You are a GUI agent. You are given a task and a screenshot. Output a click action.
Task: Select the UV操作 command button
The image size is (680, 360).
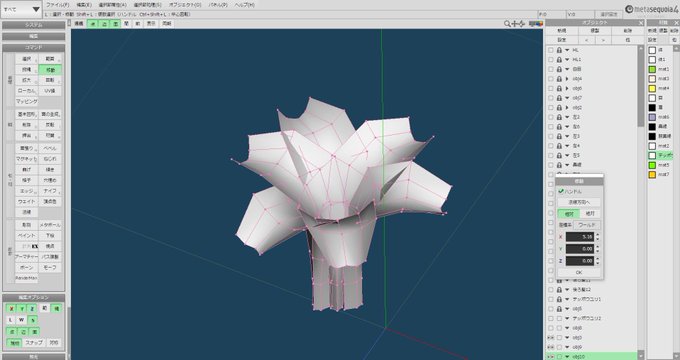tap(50, 91)
